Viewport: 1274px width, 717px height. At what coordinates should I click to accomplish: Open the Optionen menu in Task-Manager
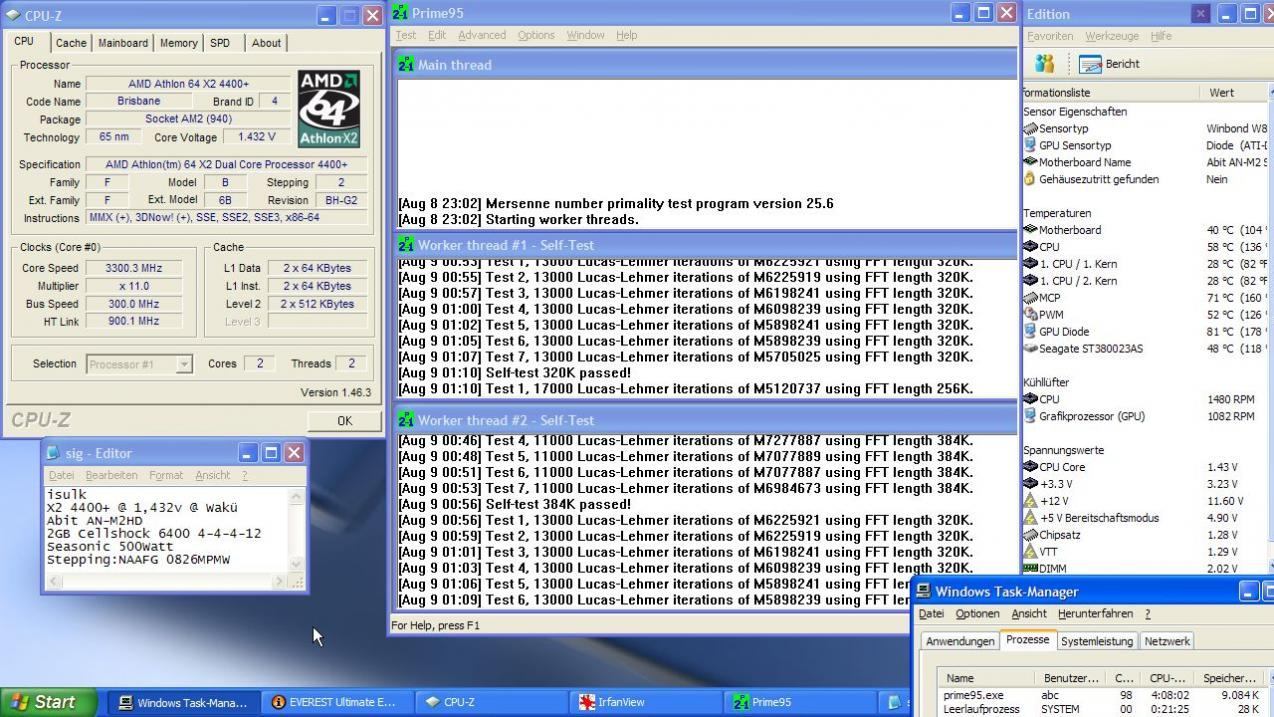pos(977,614)
